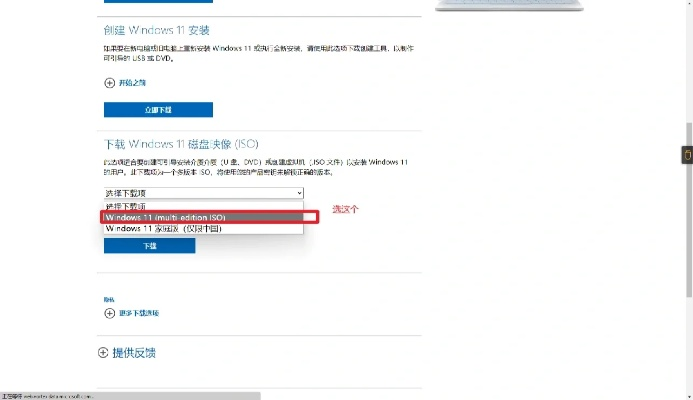This screenshot has width=693, height=400.
Task: Click the plus icon beside 开始之前
Action: [109, 82]
